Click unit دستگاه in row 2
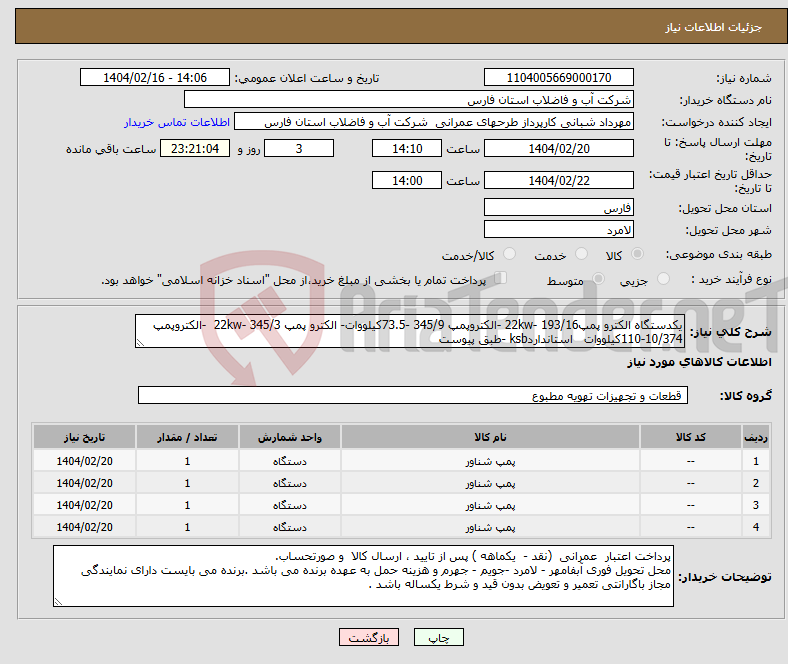788x664 pixels. click(x=290, y=484)
